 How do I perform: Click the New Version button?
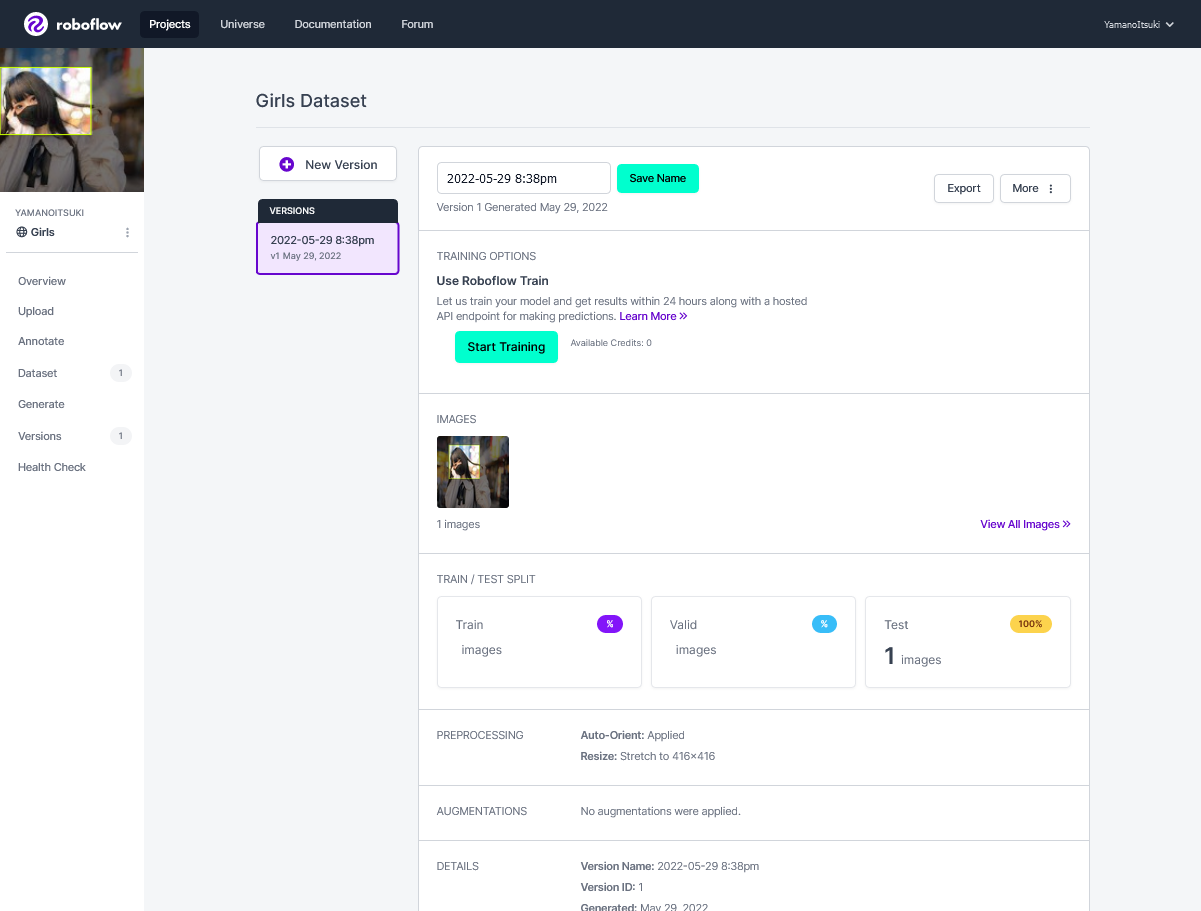pos(328,164)
